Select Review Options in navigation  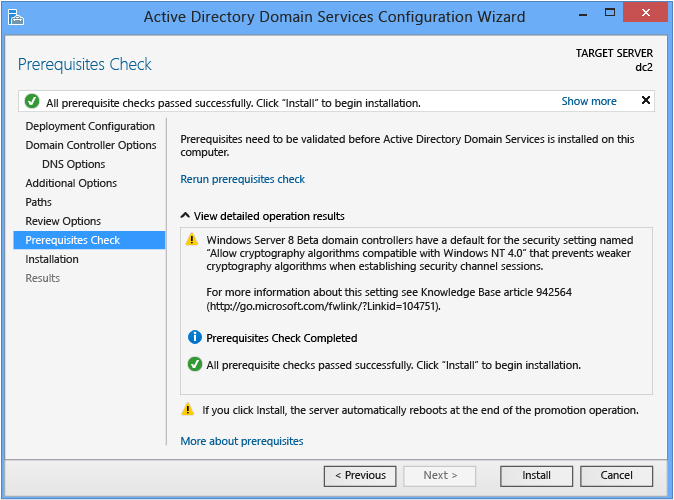coord(63,221)
